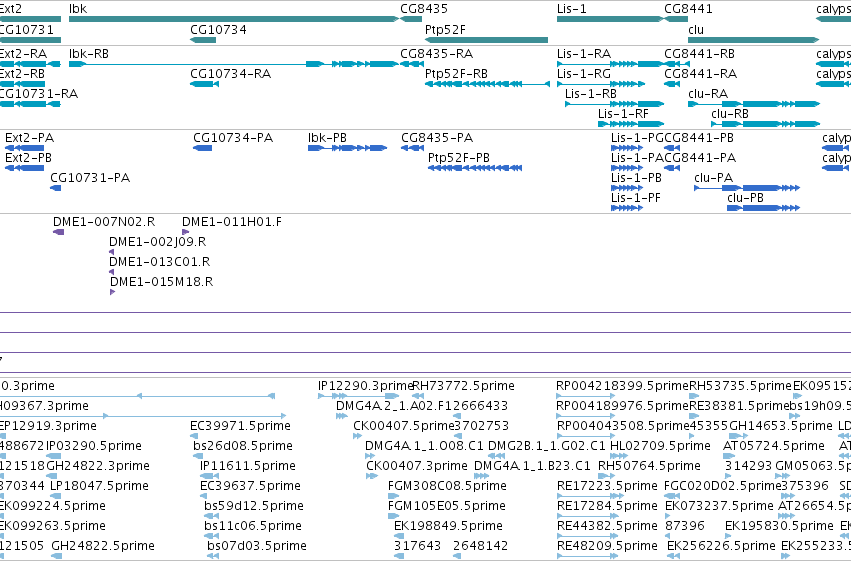851x561 pixels.
Task: Select protein Ptp52F-PB label
Action: tap(459, 158)
